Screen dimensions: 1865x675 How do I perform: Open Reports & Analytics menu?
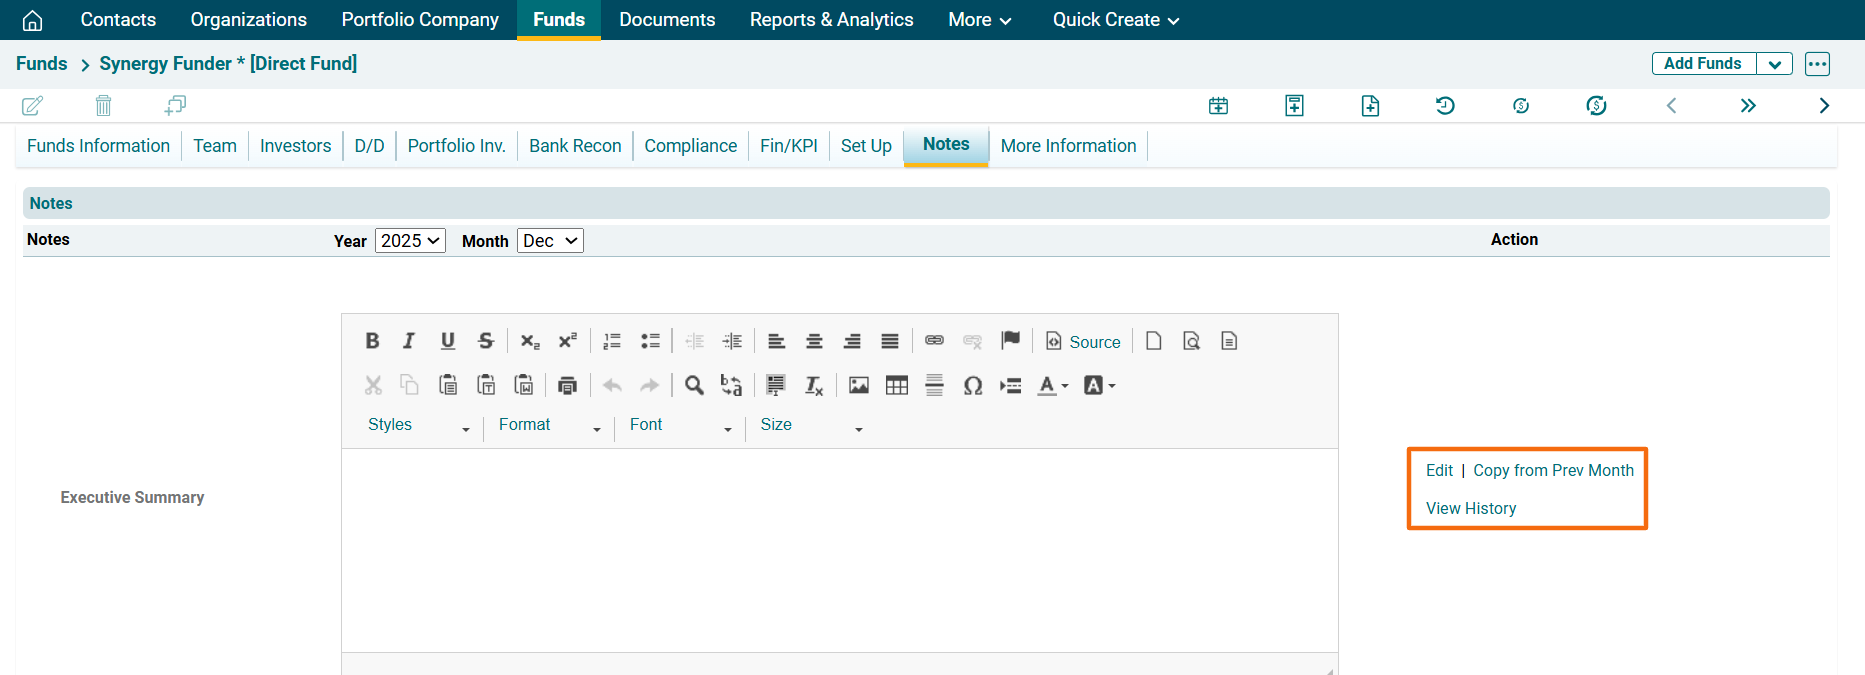click(831, 20)
